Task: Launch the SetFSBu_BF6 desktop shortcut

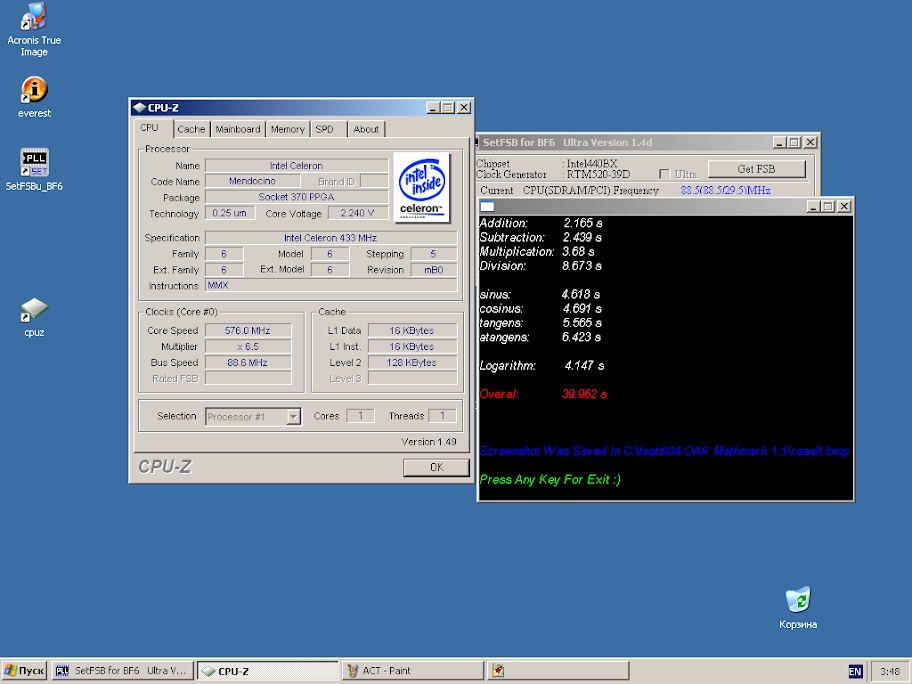Action: pos(34,169)
